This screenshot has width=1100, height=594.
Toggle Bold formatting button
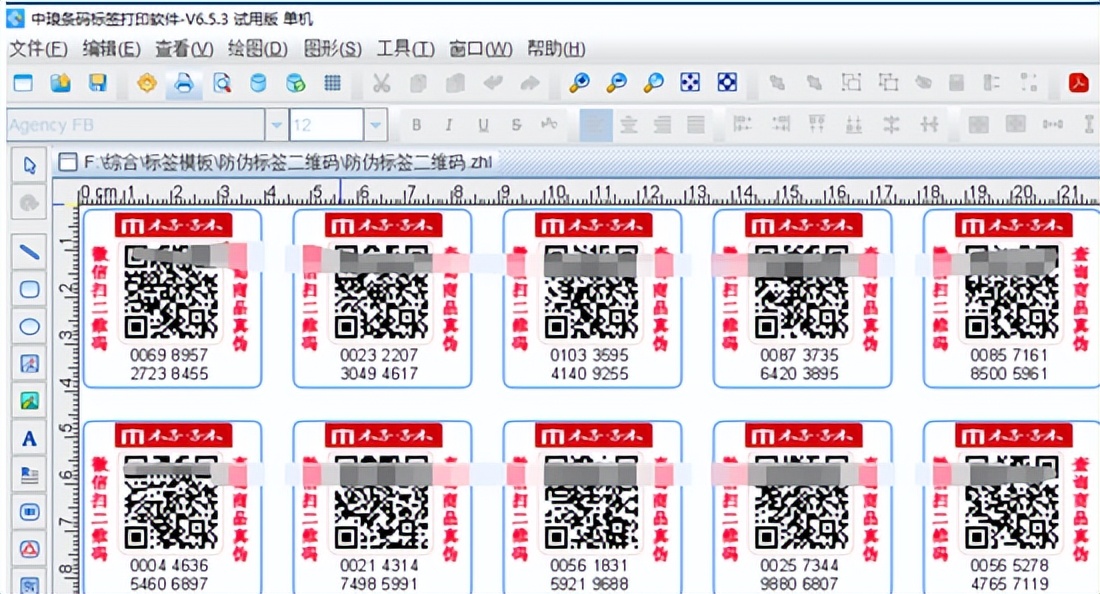click(416, 125)
